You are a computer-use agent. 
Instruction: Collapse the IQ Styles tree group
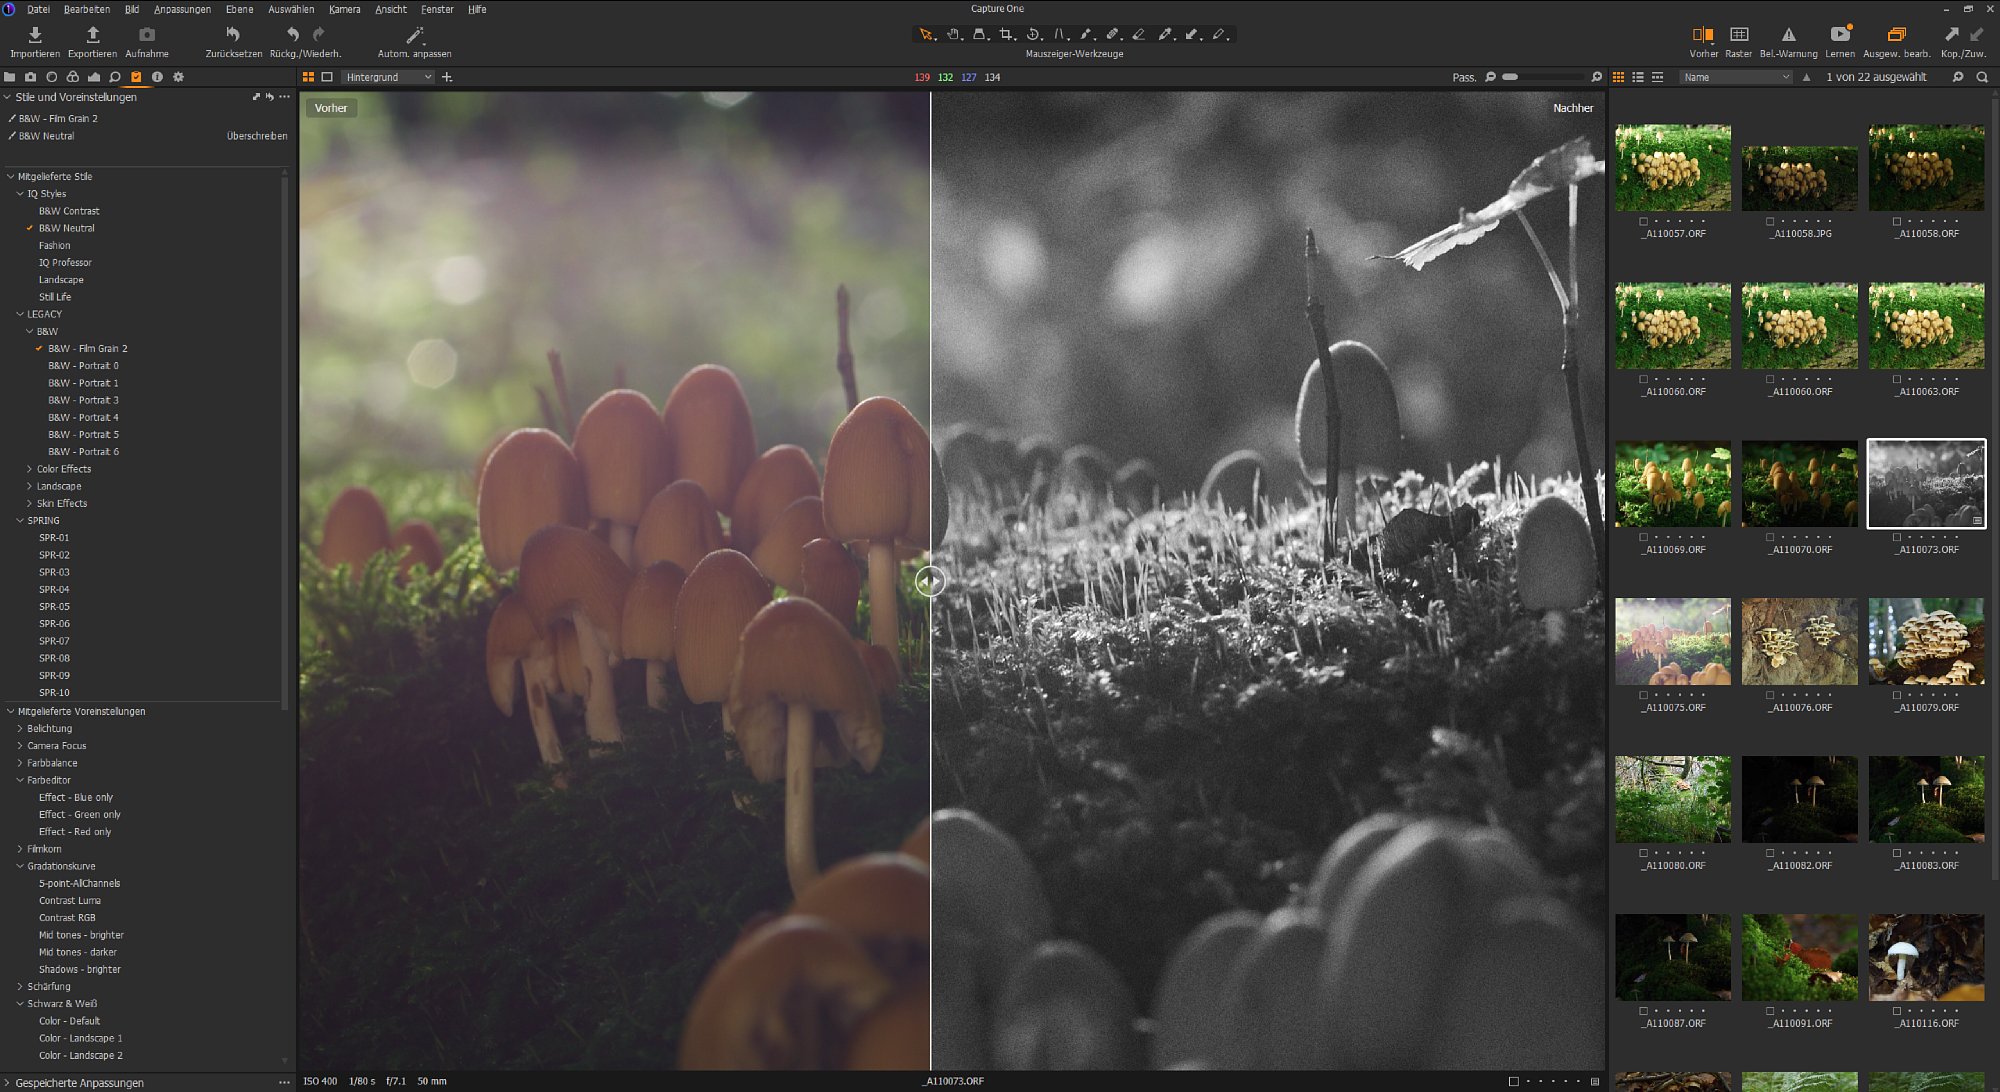pos(20,194)
